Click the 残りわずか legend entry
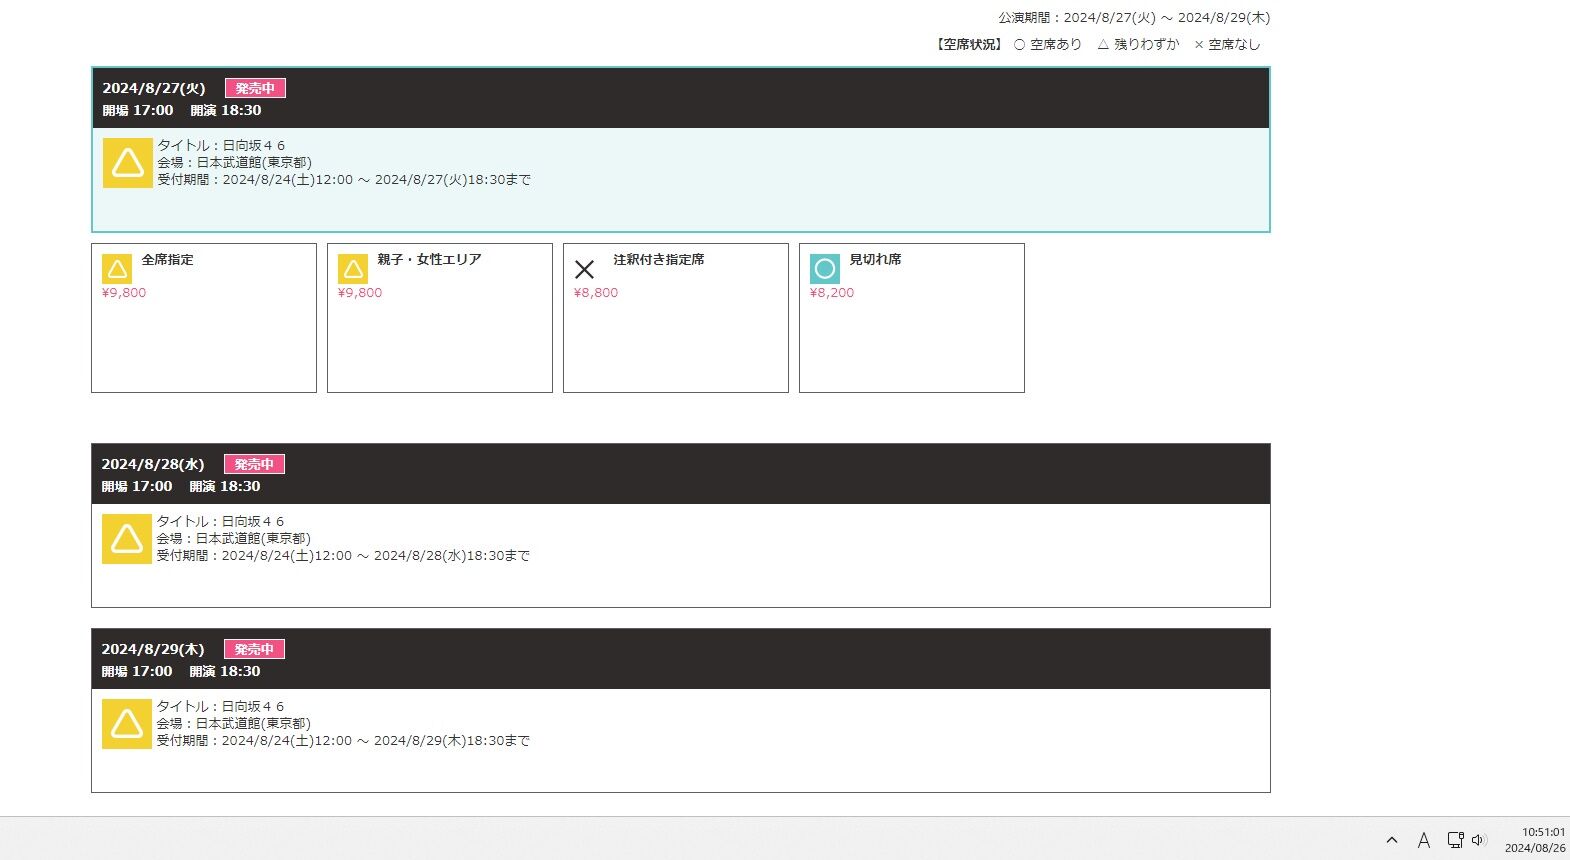 [x=1138, y=45]
